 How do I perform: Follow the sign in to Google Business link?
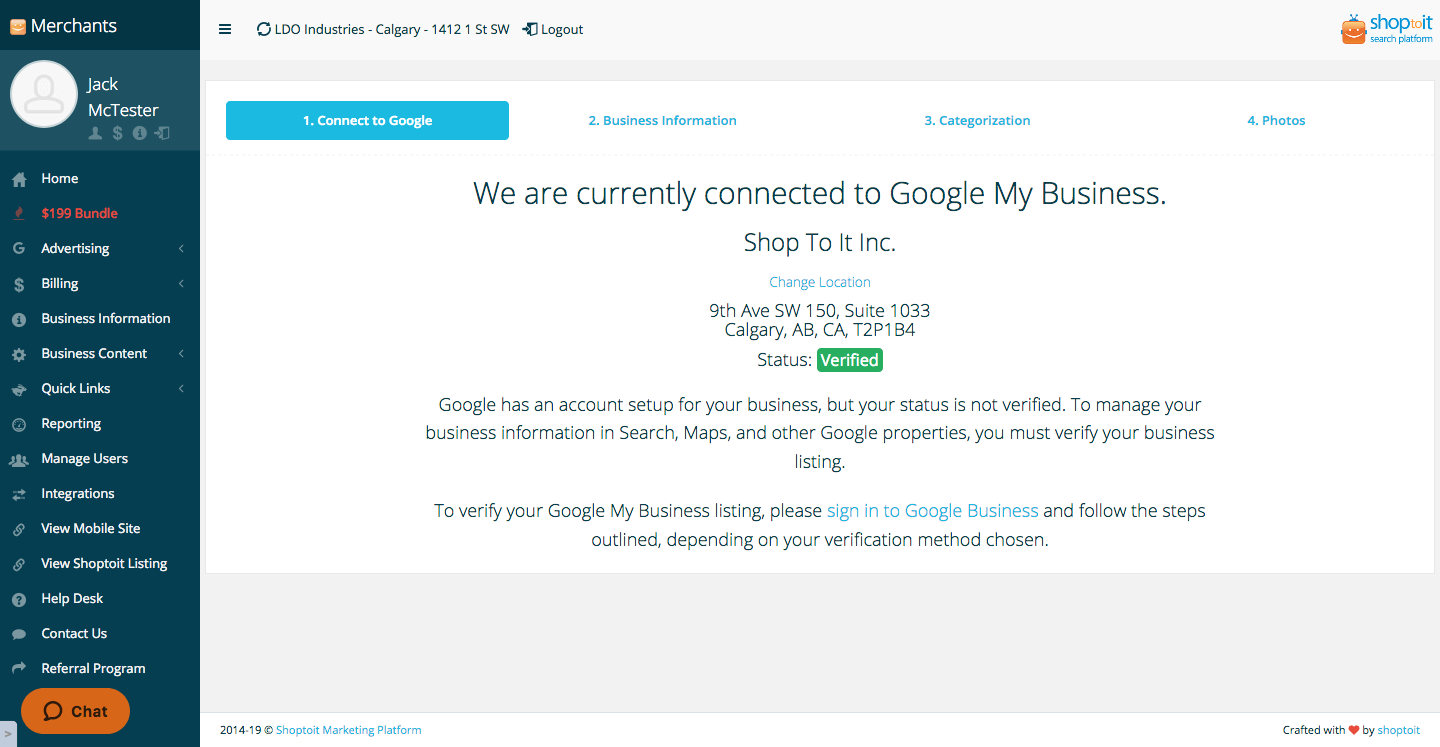[932, 510]
